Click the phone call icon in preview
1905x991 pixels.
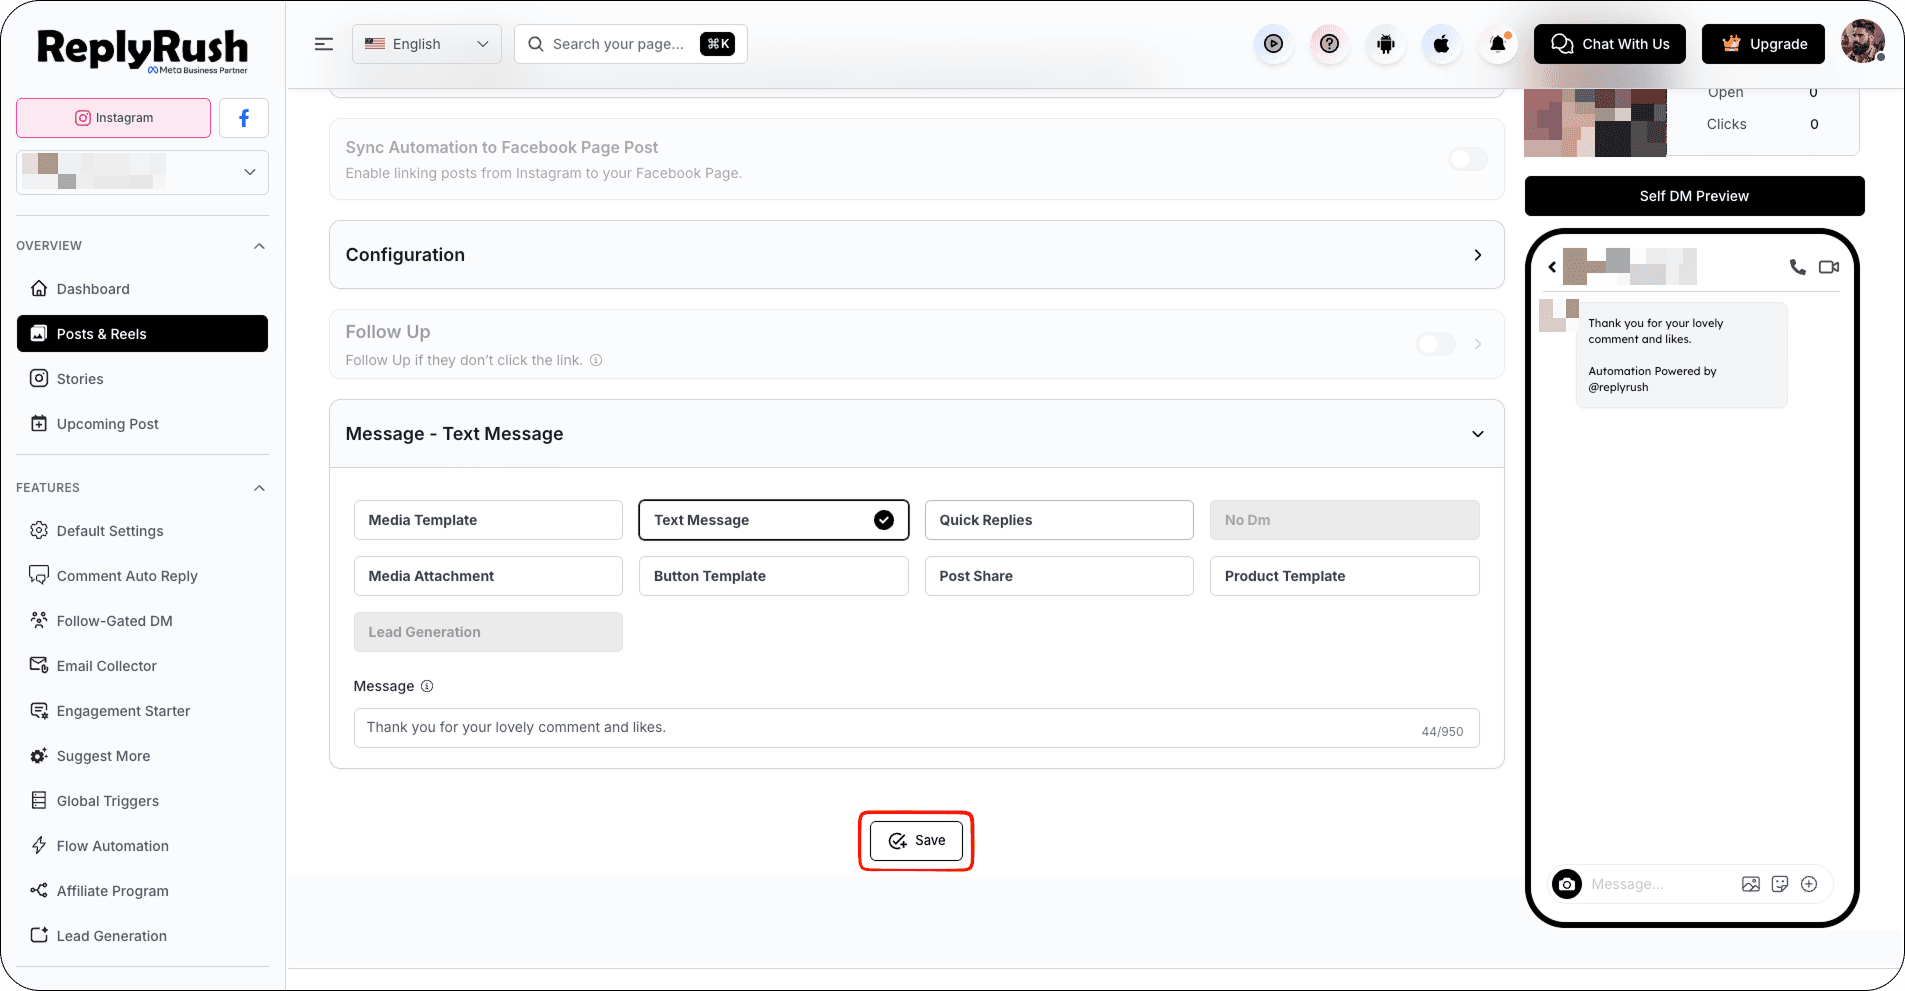coord(1797,267)
